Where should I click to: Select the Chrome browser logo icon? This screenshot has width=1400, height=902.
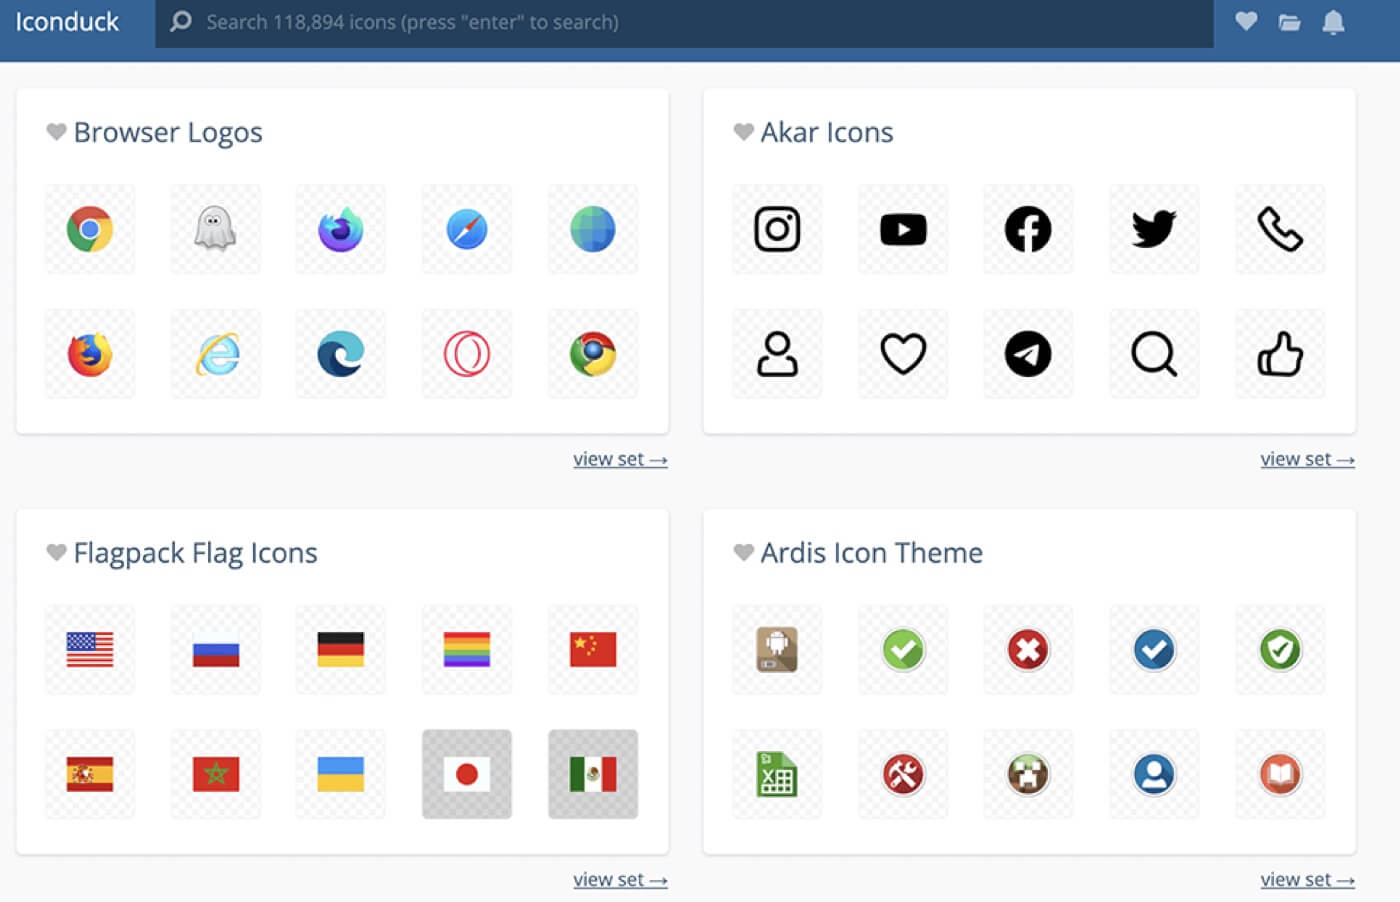tap(90, 229)
